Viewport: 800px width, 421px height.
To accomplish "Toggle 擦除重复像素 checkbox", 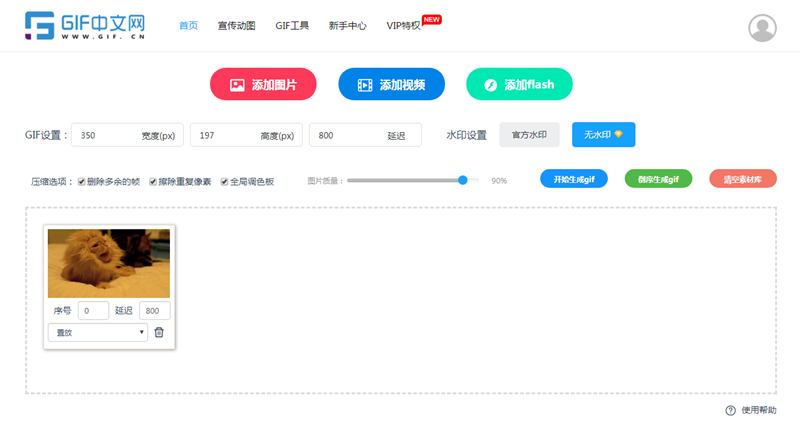I will coord(153,182).
